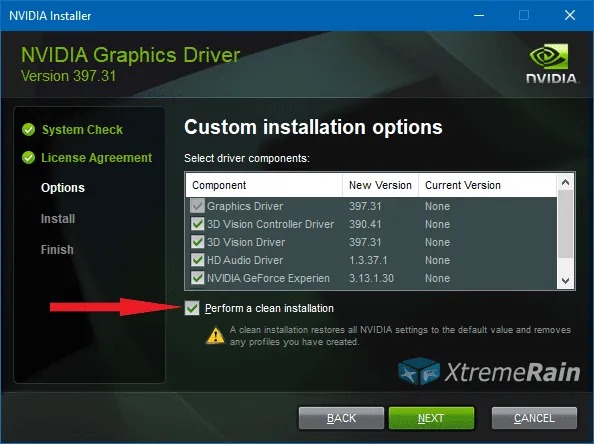Screen dimensions: 594x444
Task: Click the yellow warning triangle icon
Action: pos(215,335)
